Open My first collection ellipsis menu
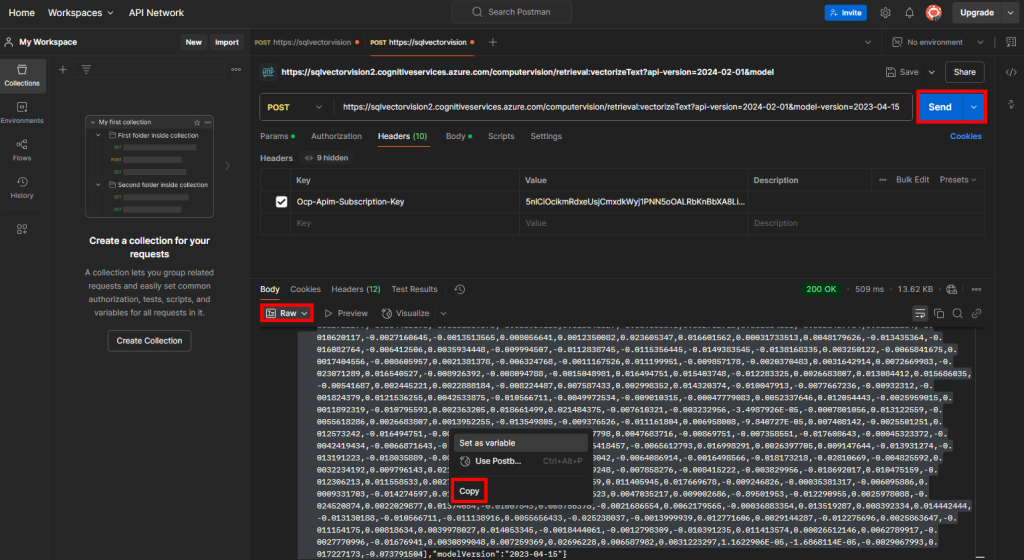This screenshot has height=560, width=1024. pyautogui.click(x=208, y=122)
